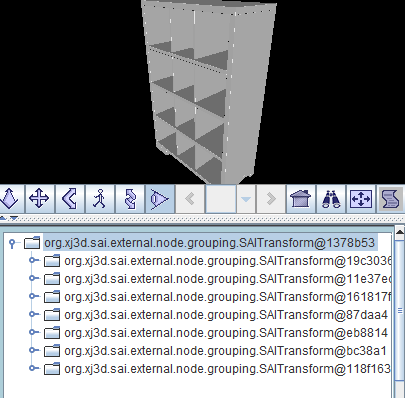Fit world to view with arrows icon
Viewport: 405px width, 398px height.
point(361,199)
